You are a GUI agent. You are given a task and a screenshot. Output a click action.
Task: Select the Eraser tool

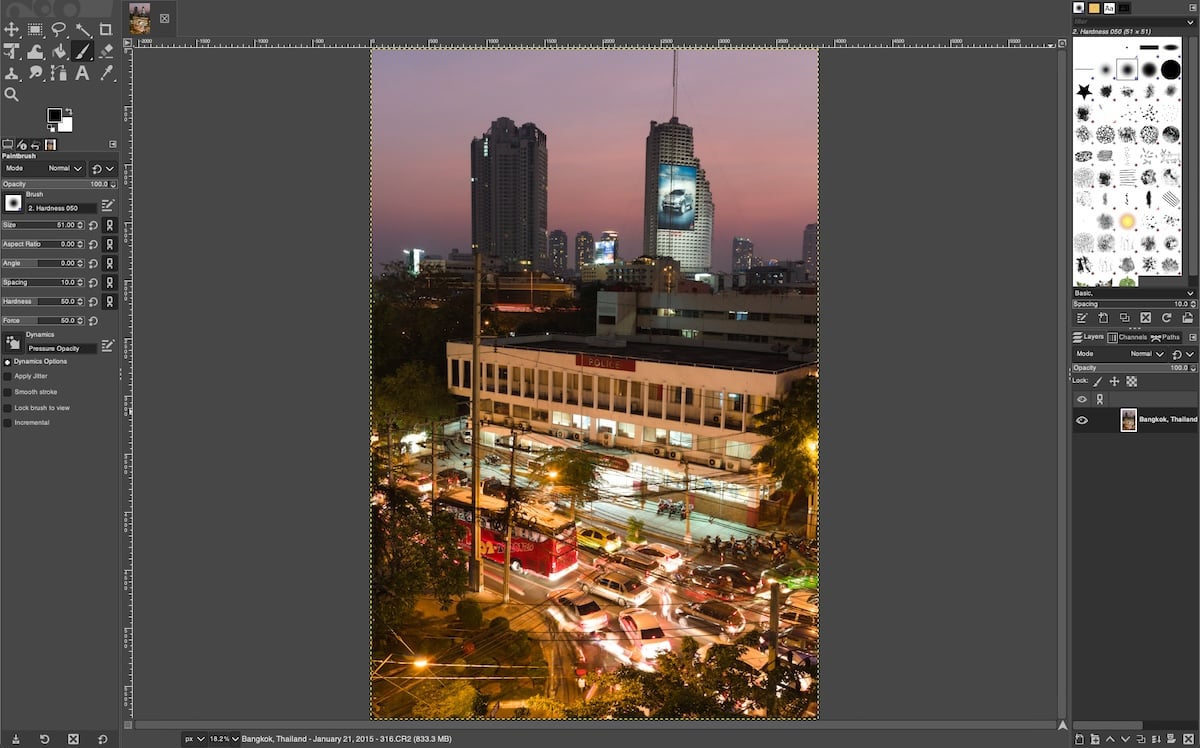[x=106, y=52]
